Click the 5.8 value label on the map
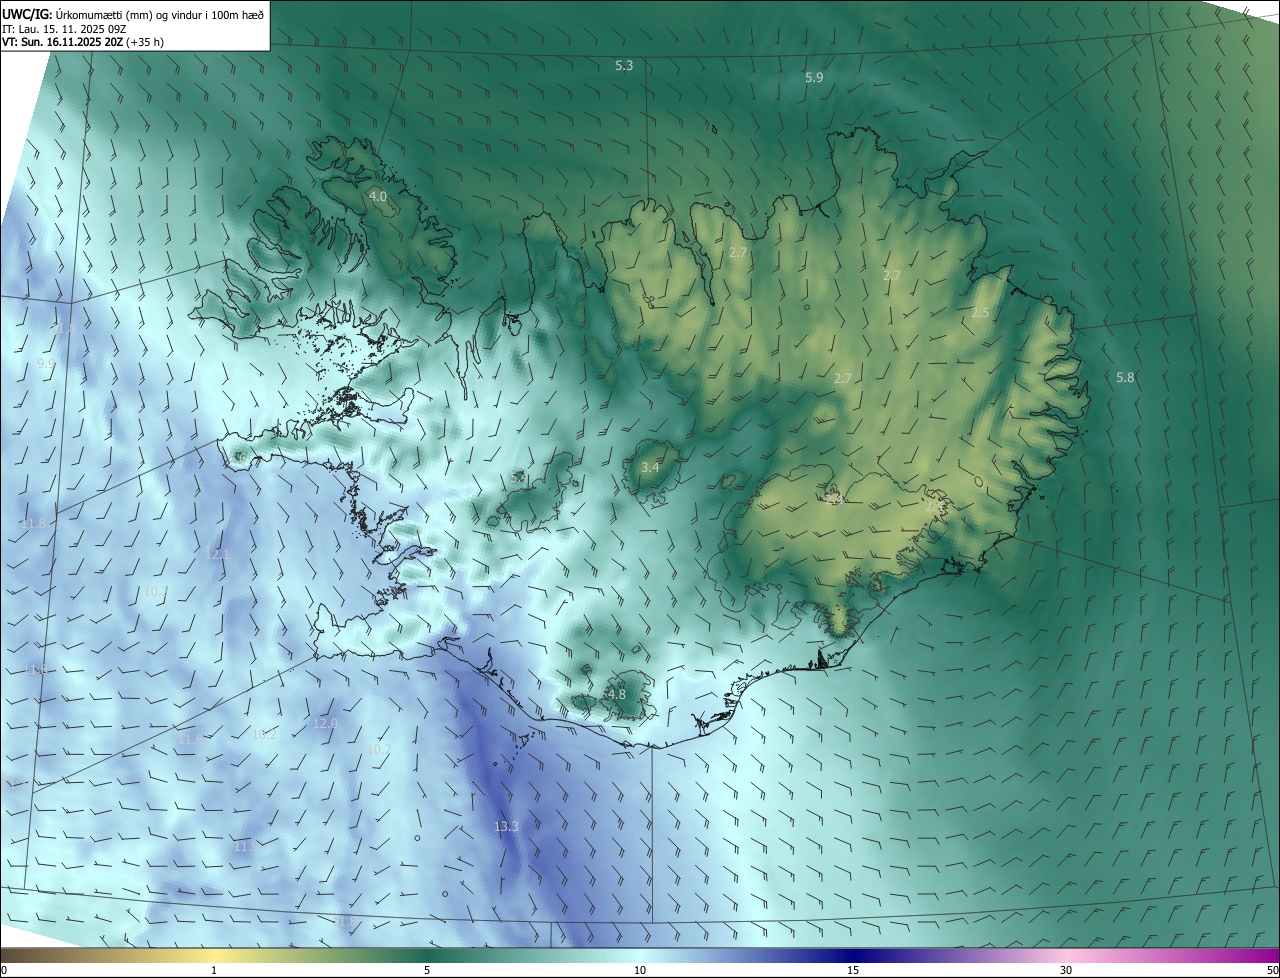The height and width of the screenshot is (978, 1280). (1125, 377)
